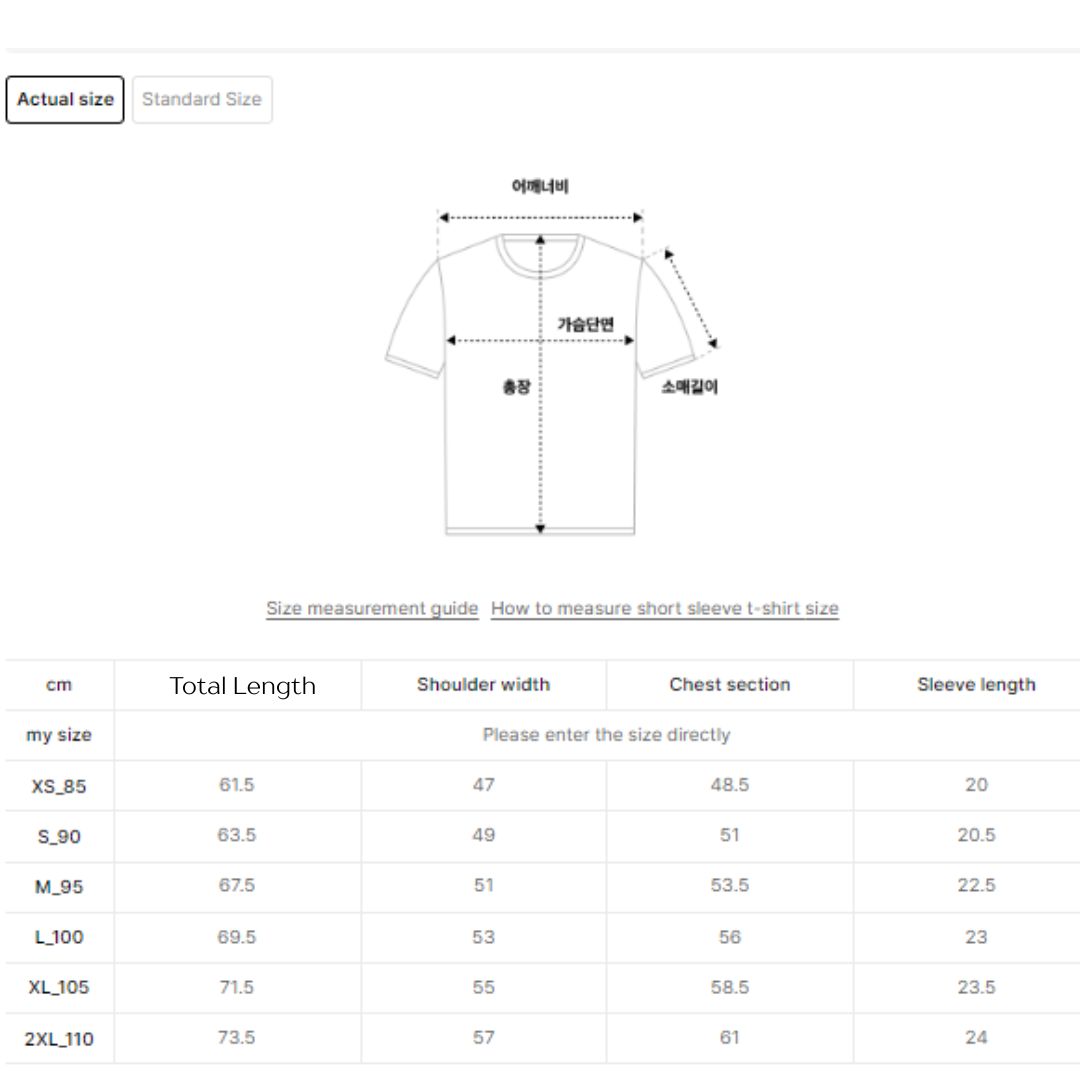This screenshot has width=1080, height=1080.
Task: Click the 24 sleeve length value
Action: point(976,1038)
